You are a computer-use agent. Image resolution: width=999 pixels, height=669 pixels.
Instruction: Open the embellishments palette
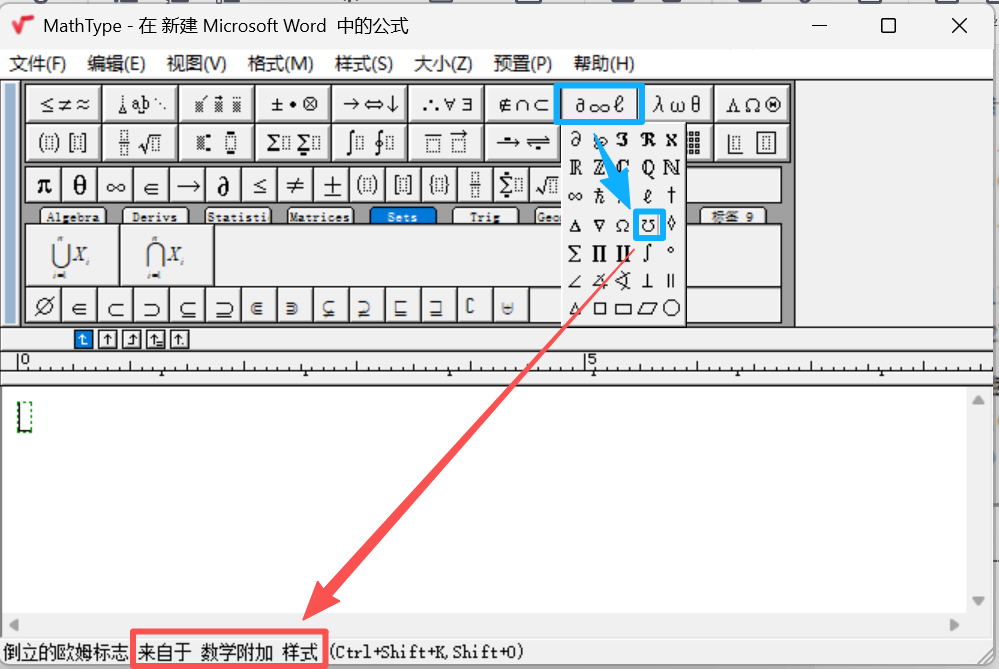pos(217,104)
